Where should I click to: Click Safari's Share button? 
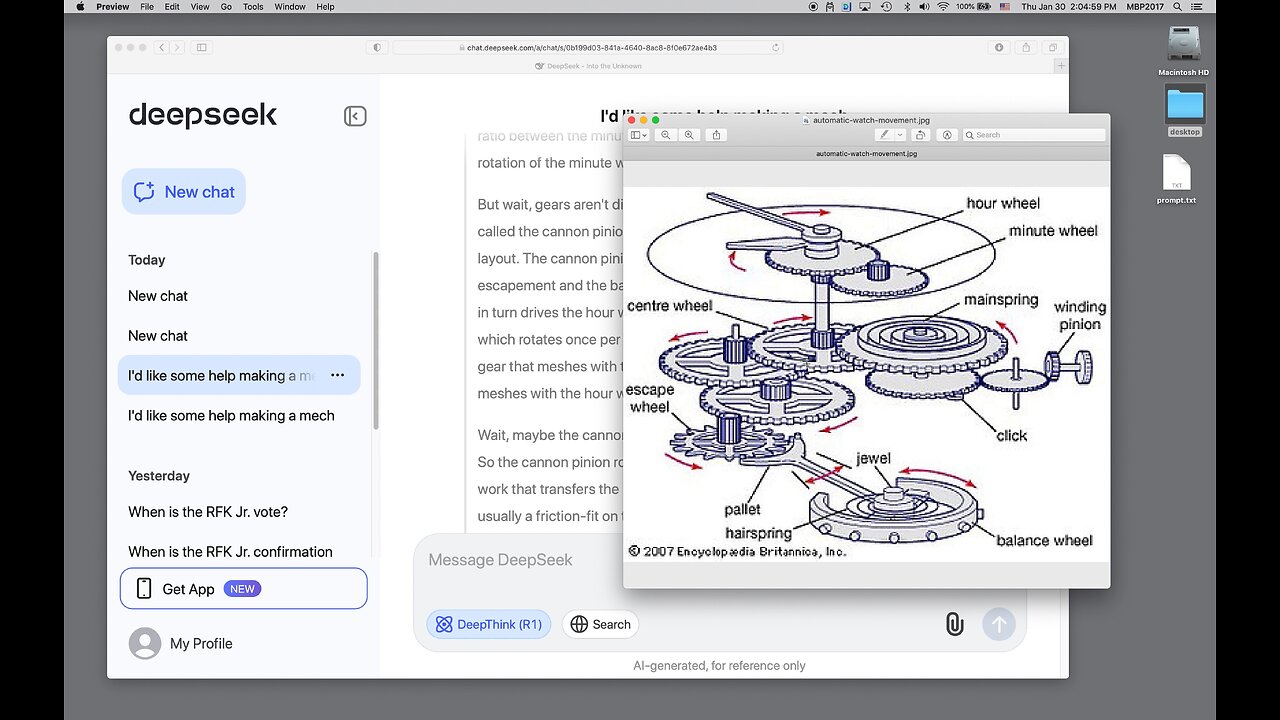[1025, 47]
